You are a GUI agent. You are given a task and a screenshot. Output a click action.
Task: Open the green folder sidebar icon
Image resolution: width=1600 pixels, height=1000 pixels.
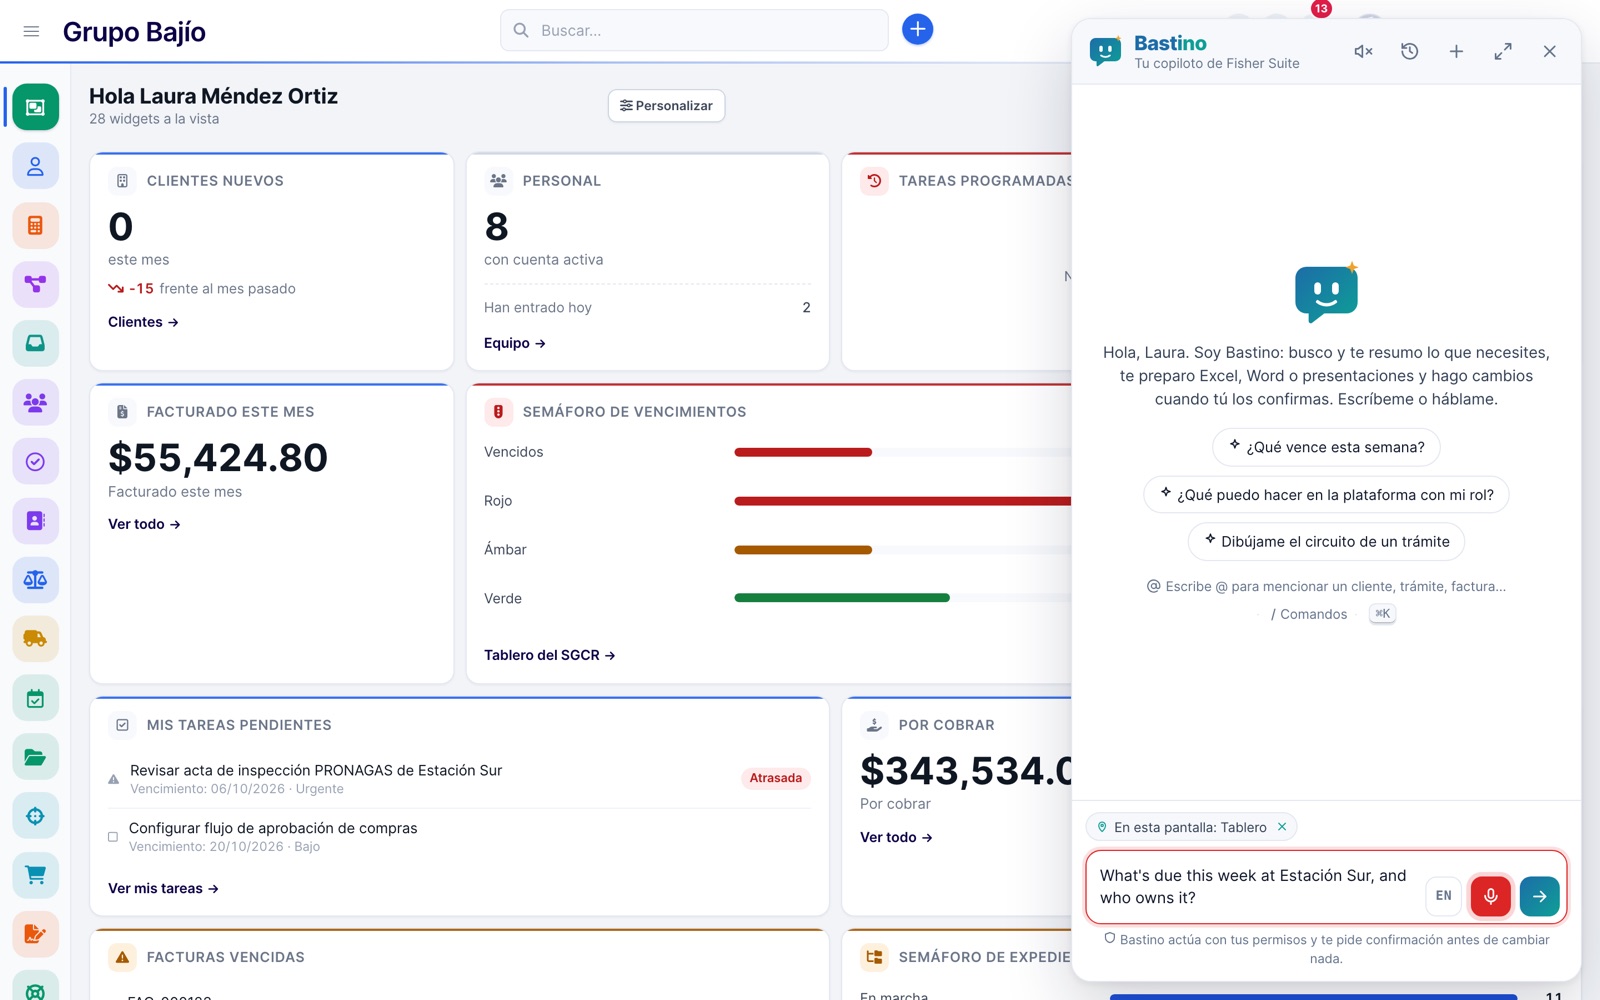35,757
